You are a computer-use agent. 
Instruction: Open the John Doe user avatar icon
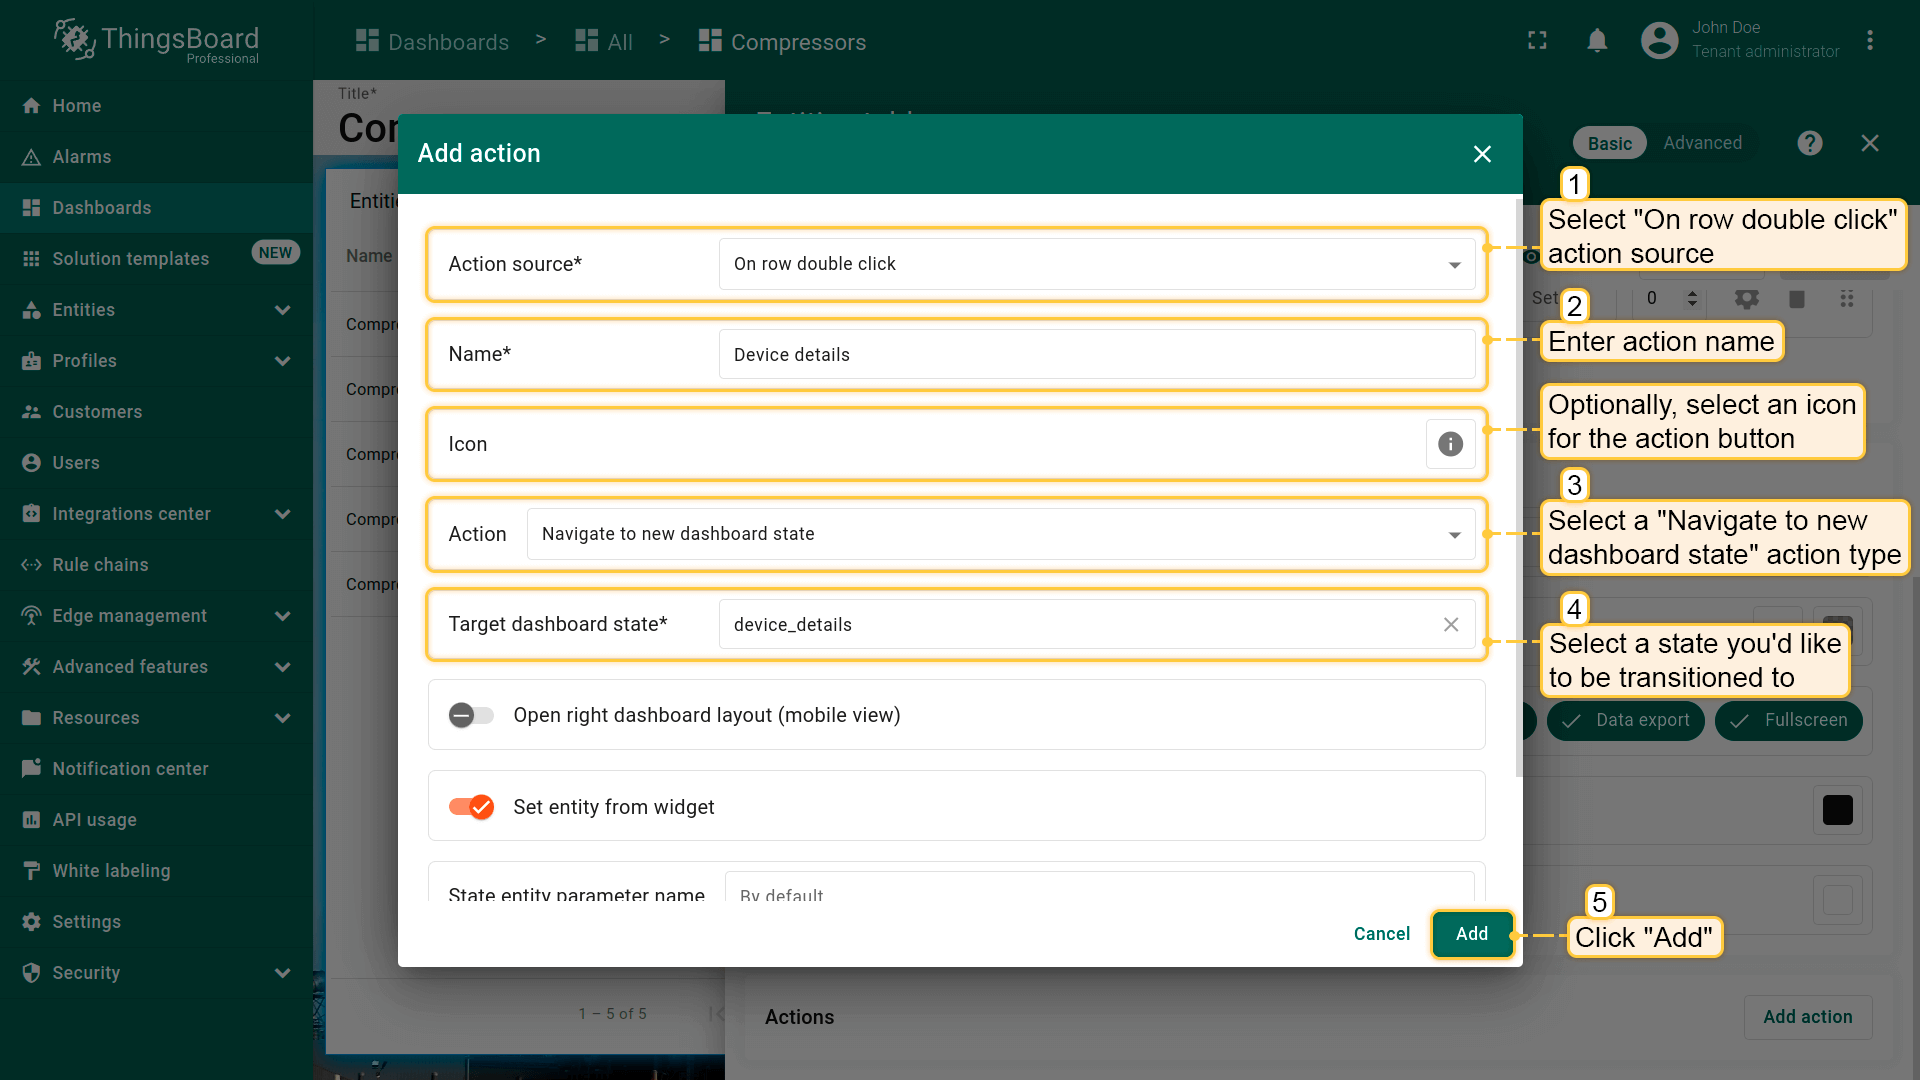pos(1659,41)
